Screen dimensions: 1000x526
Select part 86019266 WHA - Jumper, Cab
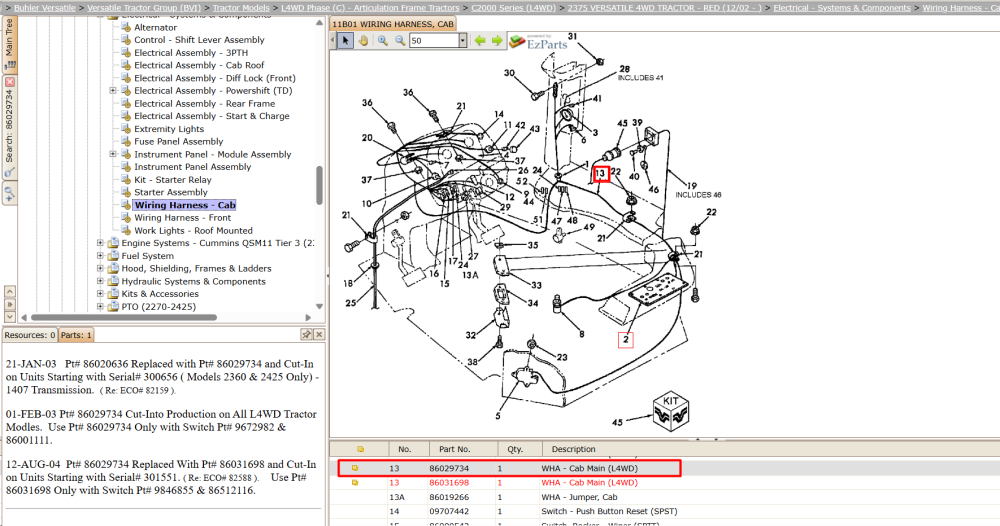(665, 497)
